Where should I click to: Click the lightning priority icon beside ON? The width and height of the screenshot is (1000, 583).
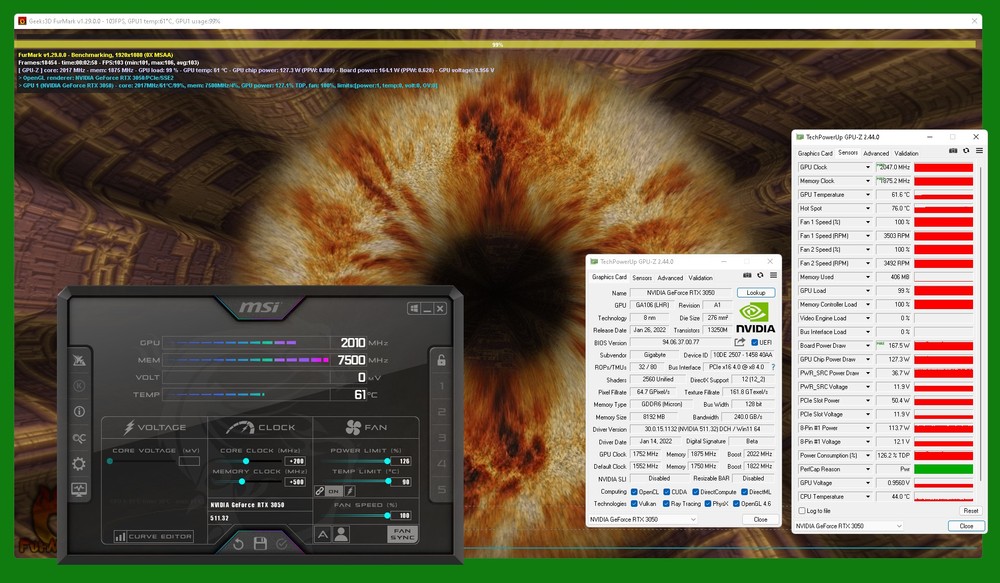(349, 491)
